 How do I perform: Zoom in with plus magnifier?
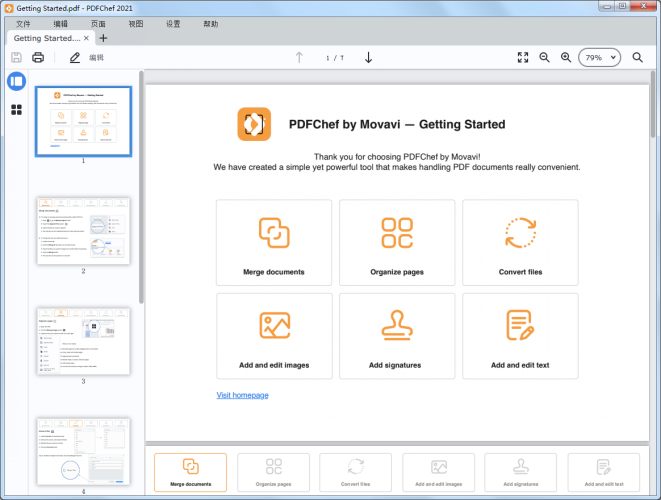(566, 57)
